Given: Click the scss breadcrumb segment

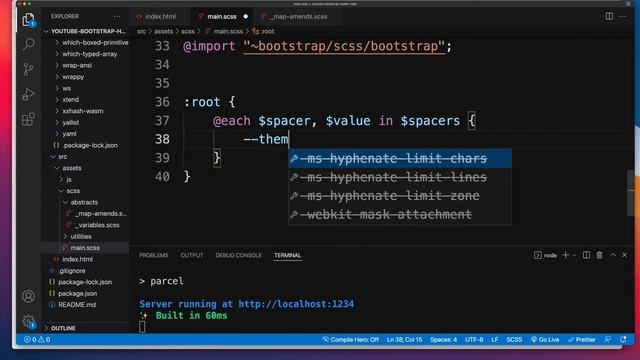Looking at the screenshot, I should click(188, 31).
